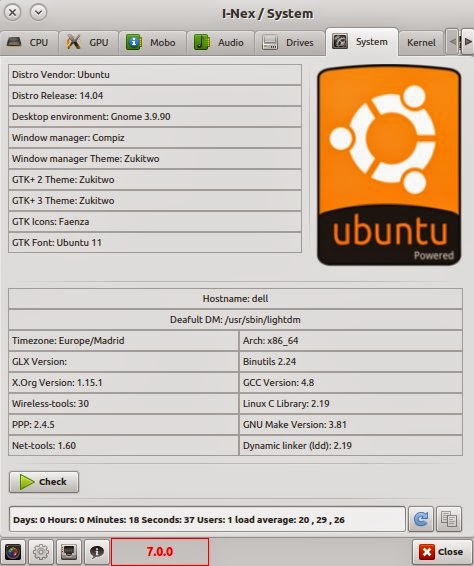Click the uptime and load average field
474x566 pixels.
[207, 519]
